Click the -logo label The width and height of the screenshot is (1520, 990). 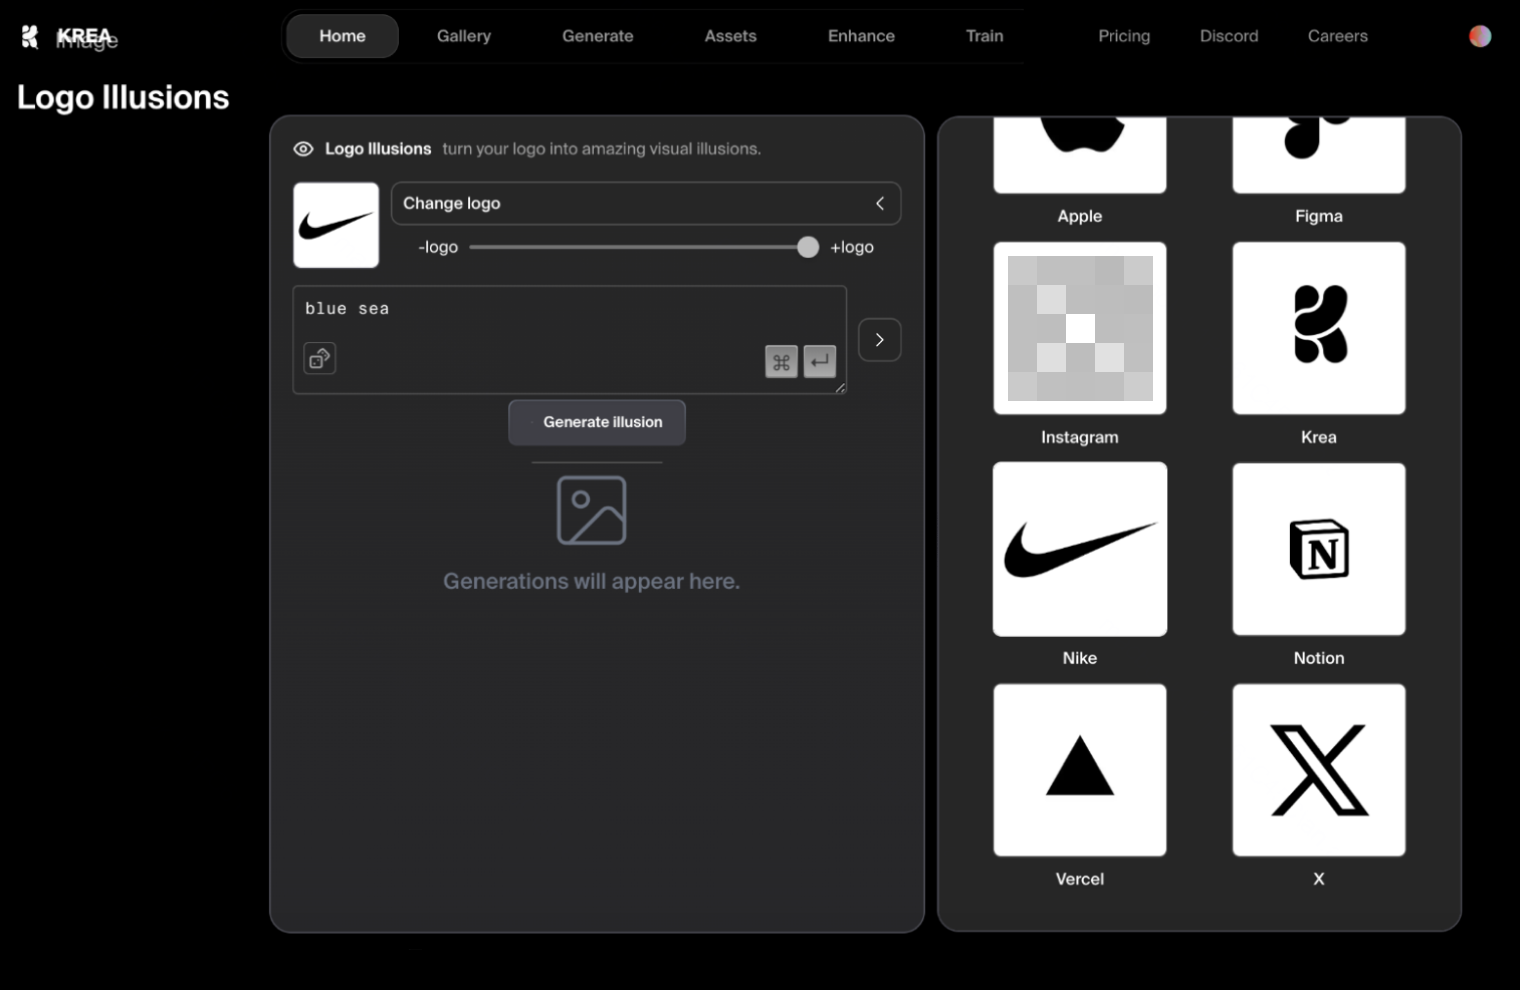[x=438, y=247]
